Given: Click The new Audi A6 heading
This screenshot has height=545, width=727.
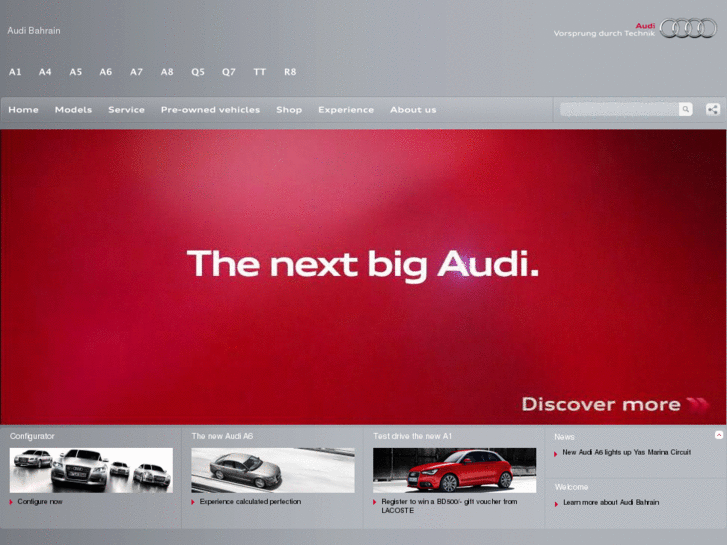Looking at the screenshot, I should tap(222, 436).
